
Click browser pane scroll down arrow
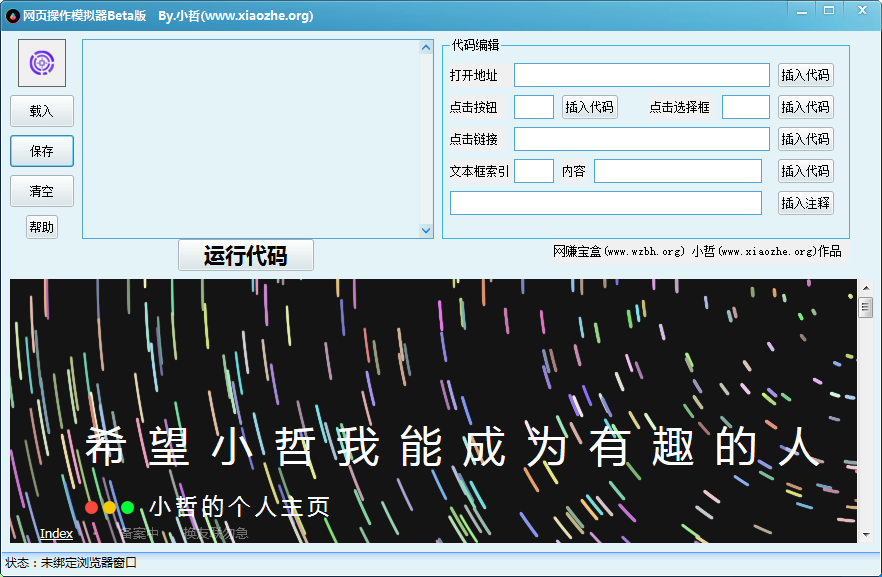coord(866,535)
